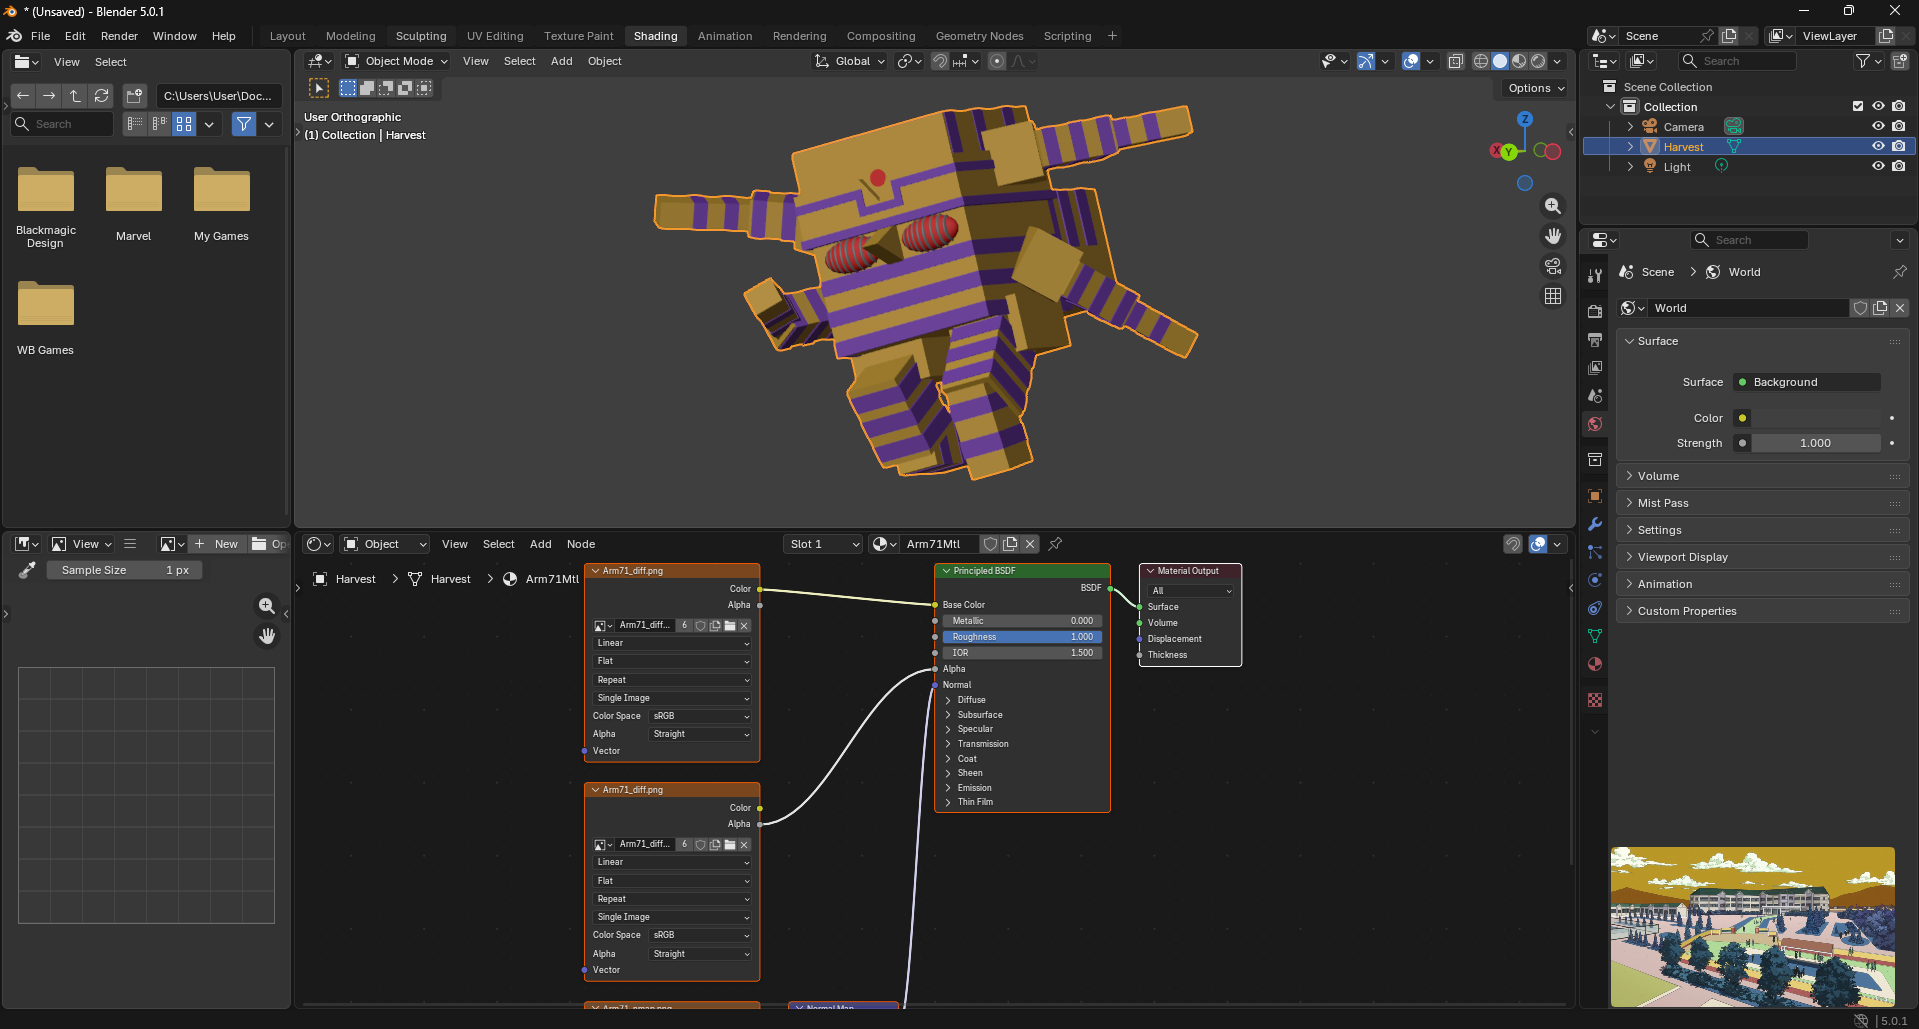Open the viewport Options dropdown
The image size is (1919, 1029).
coord(1536,88)
